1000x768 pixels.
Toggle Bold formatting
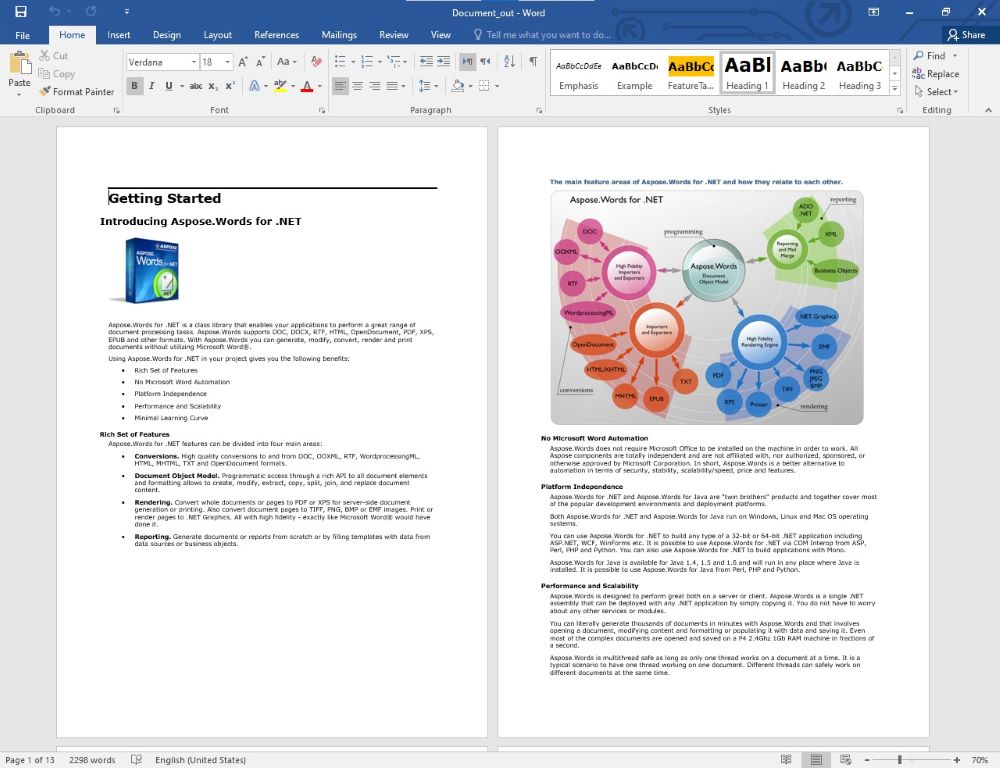coord(134,84)
